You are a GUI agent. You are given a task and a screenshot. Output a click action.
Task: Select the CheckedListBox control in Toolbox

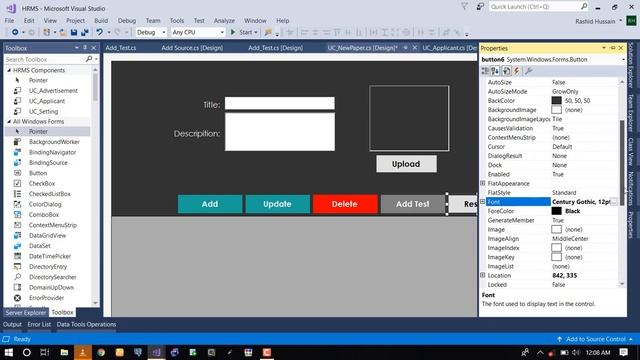point(48,194)
